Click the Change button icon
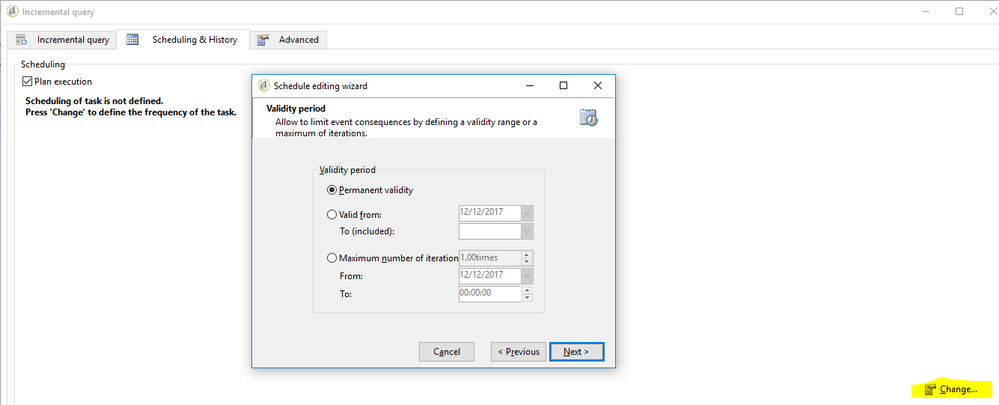This screenshot has width=999, height=405. click(x=930, y=388)
